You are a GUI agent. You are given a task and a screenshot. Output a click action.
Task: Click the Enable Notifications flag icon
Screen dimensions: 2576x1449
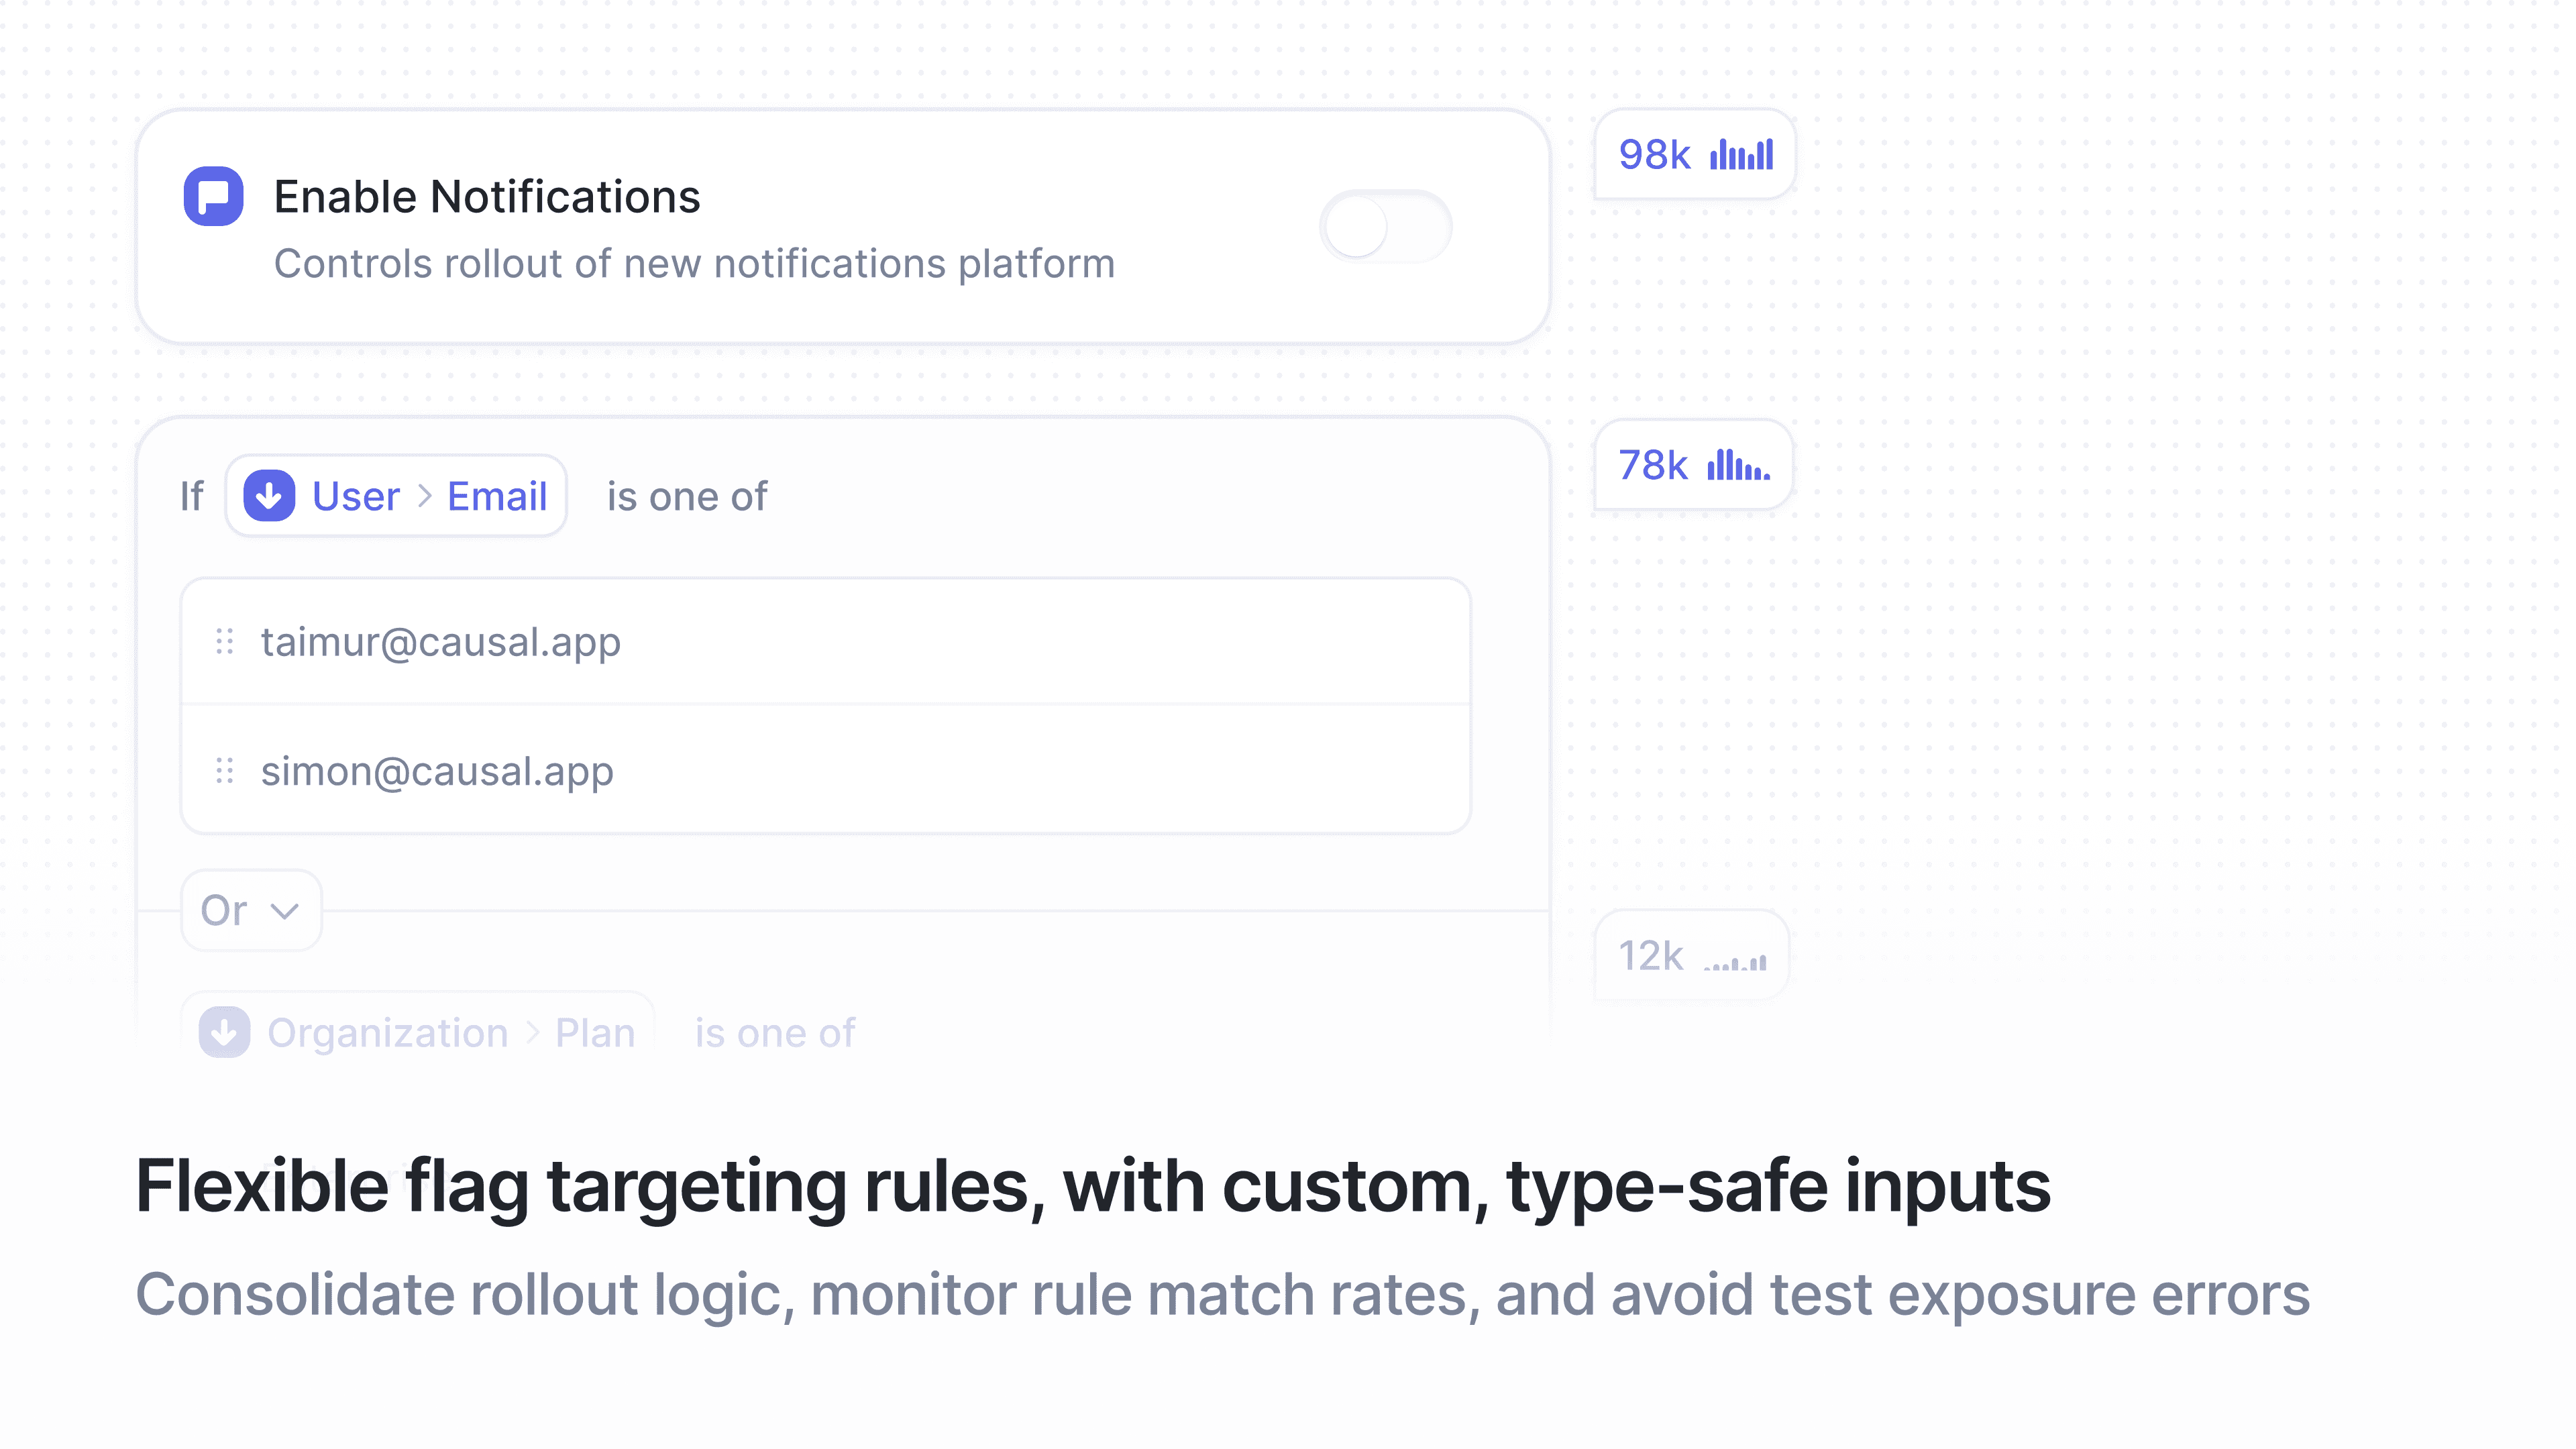pos(213,196)
